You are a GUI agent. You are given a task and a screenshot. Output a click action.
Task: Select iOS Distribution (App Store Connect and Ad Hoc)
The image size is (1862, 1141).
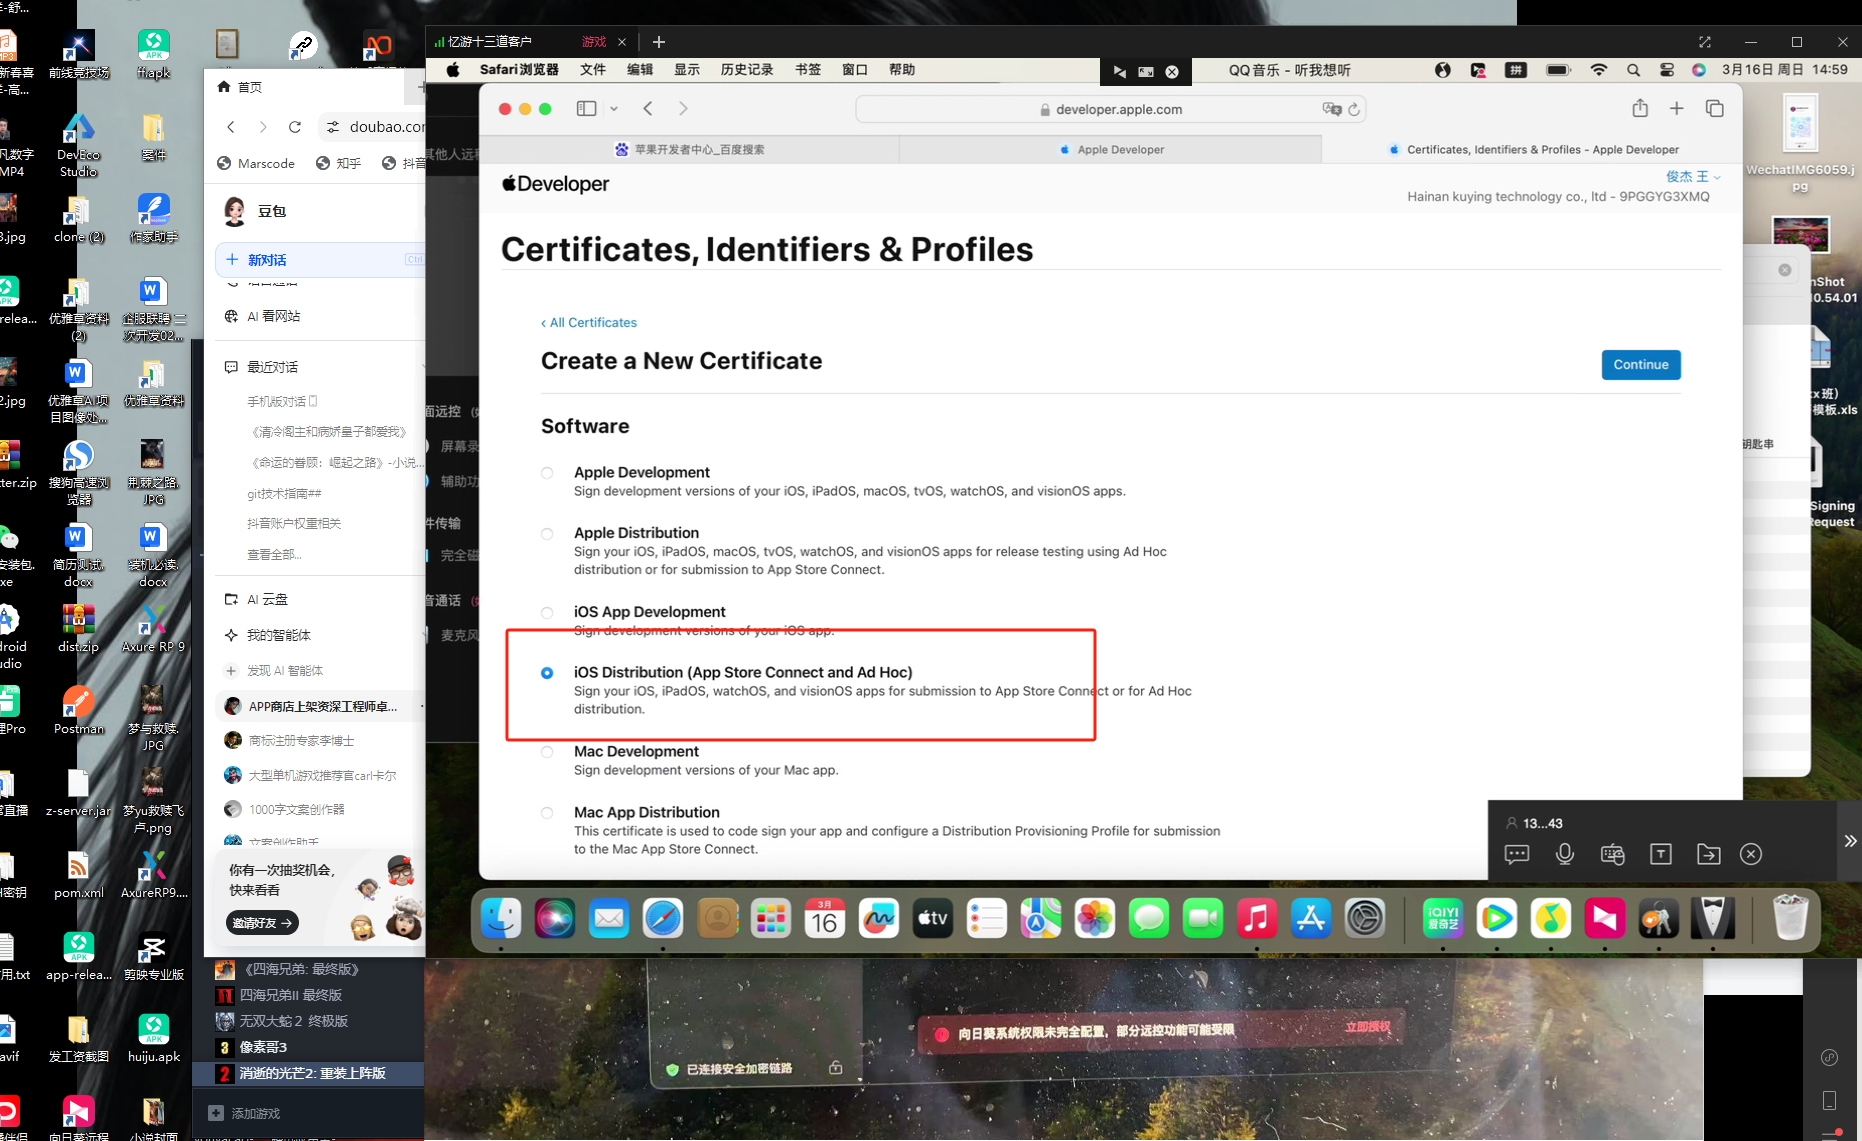pos(547,673)
